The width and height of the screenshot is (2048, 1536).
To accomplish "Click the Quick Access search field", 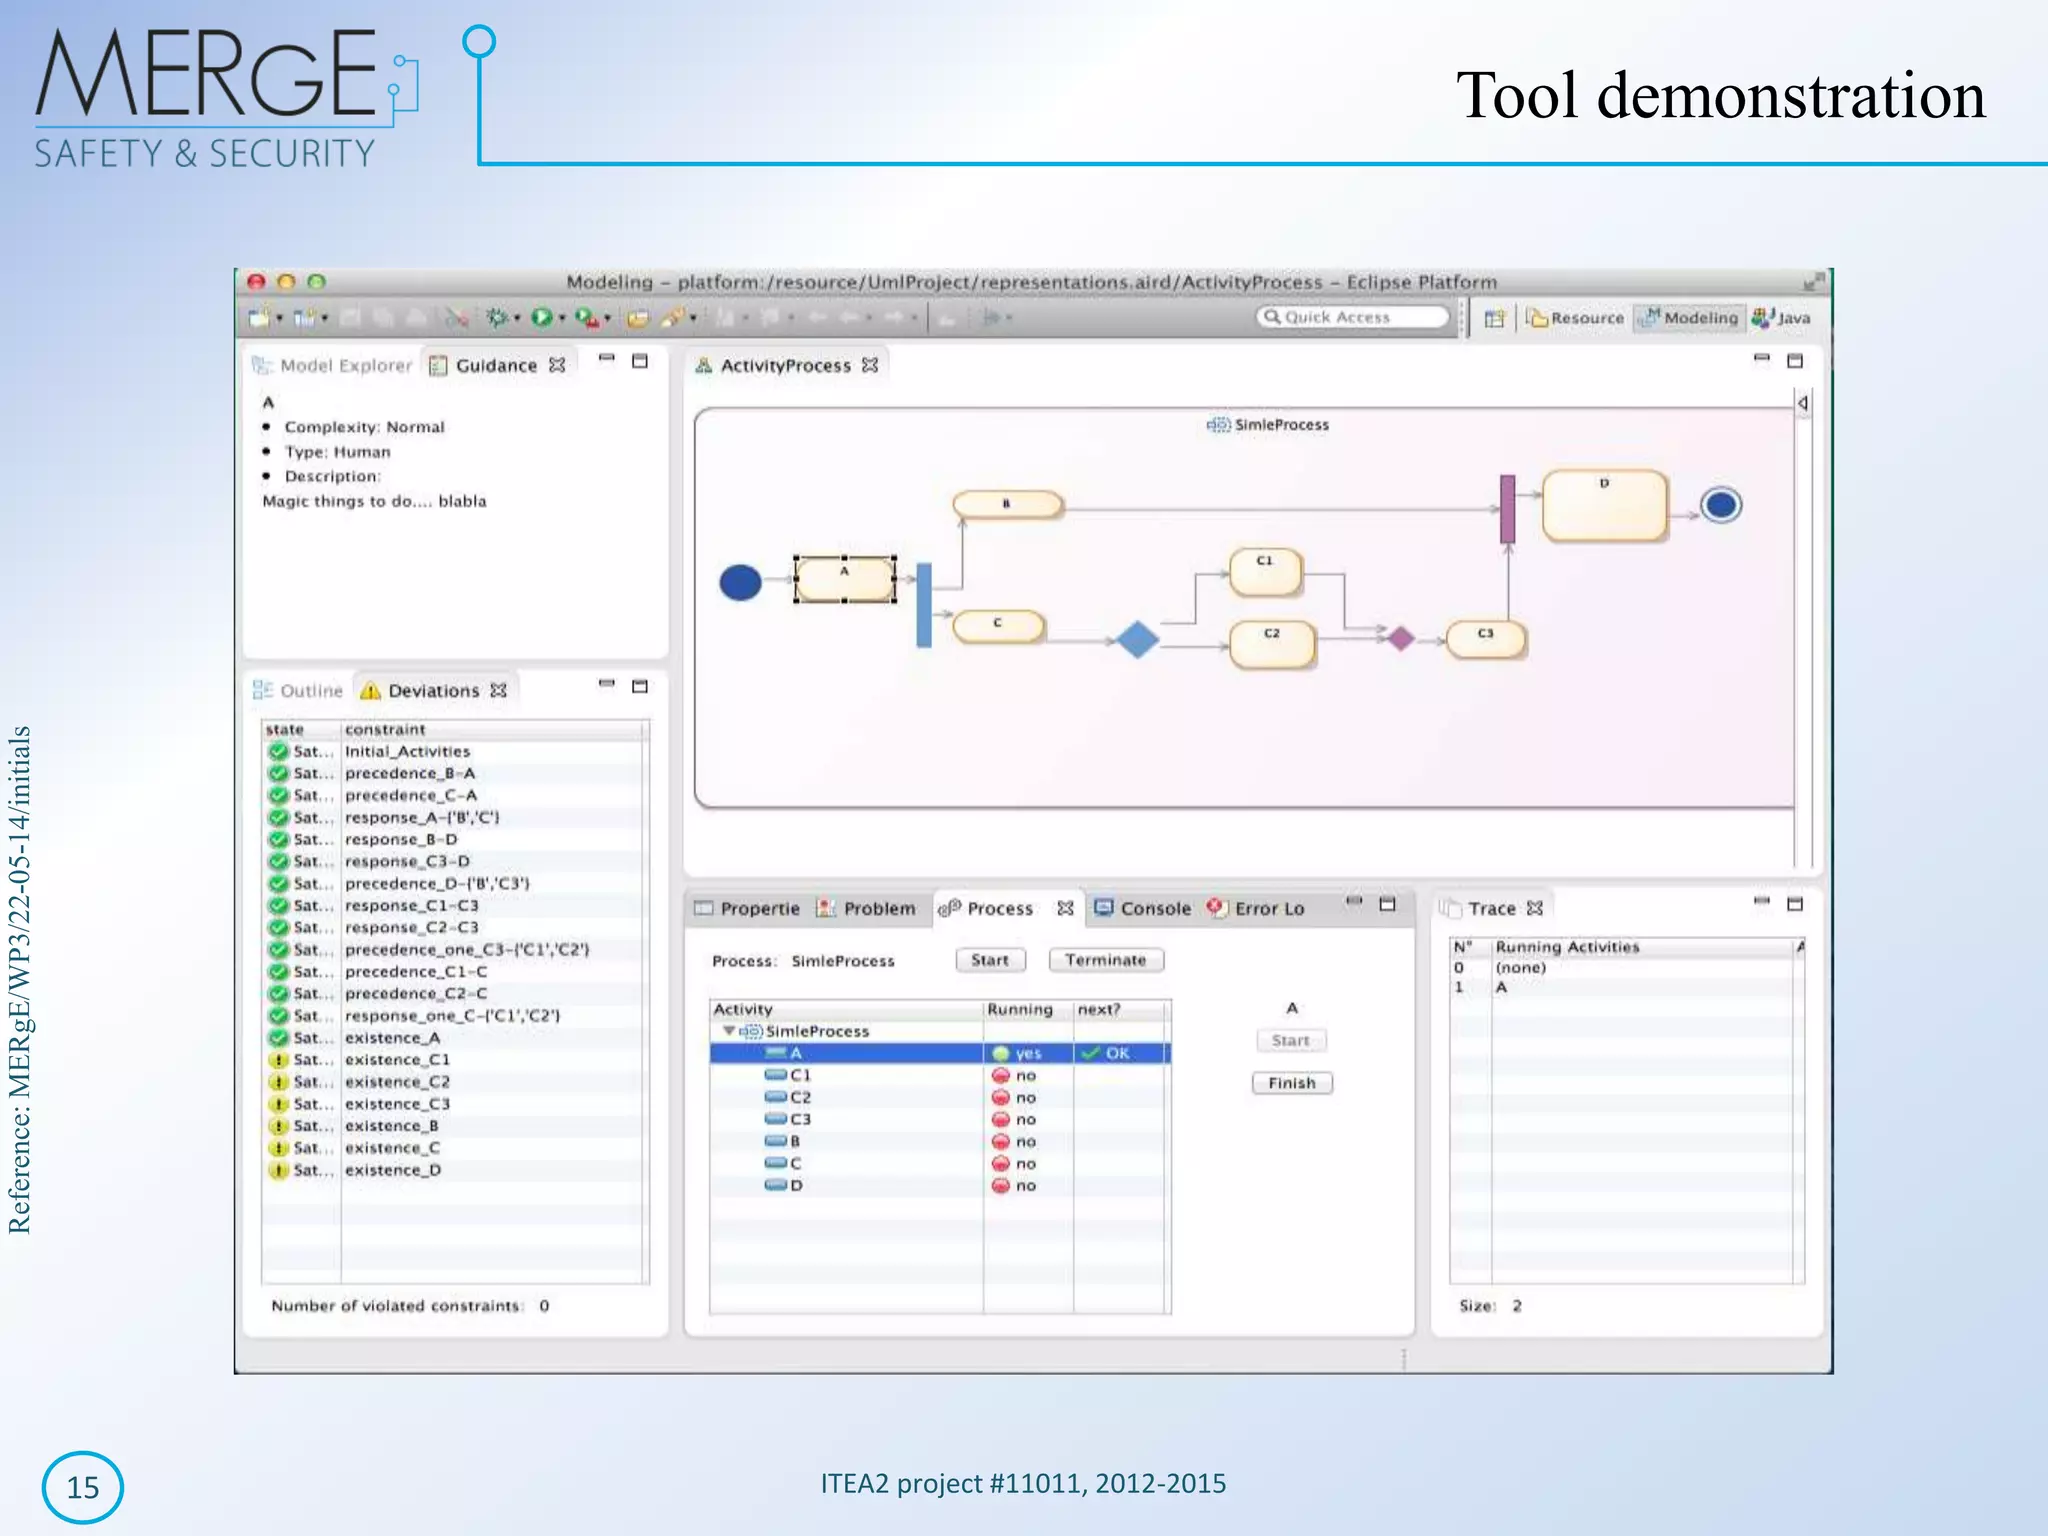I will coord(1352,317).
